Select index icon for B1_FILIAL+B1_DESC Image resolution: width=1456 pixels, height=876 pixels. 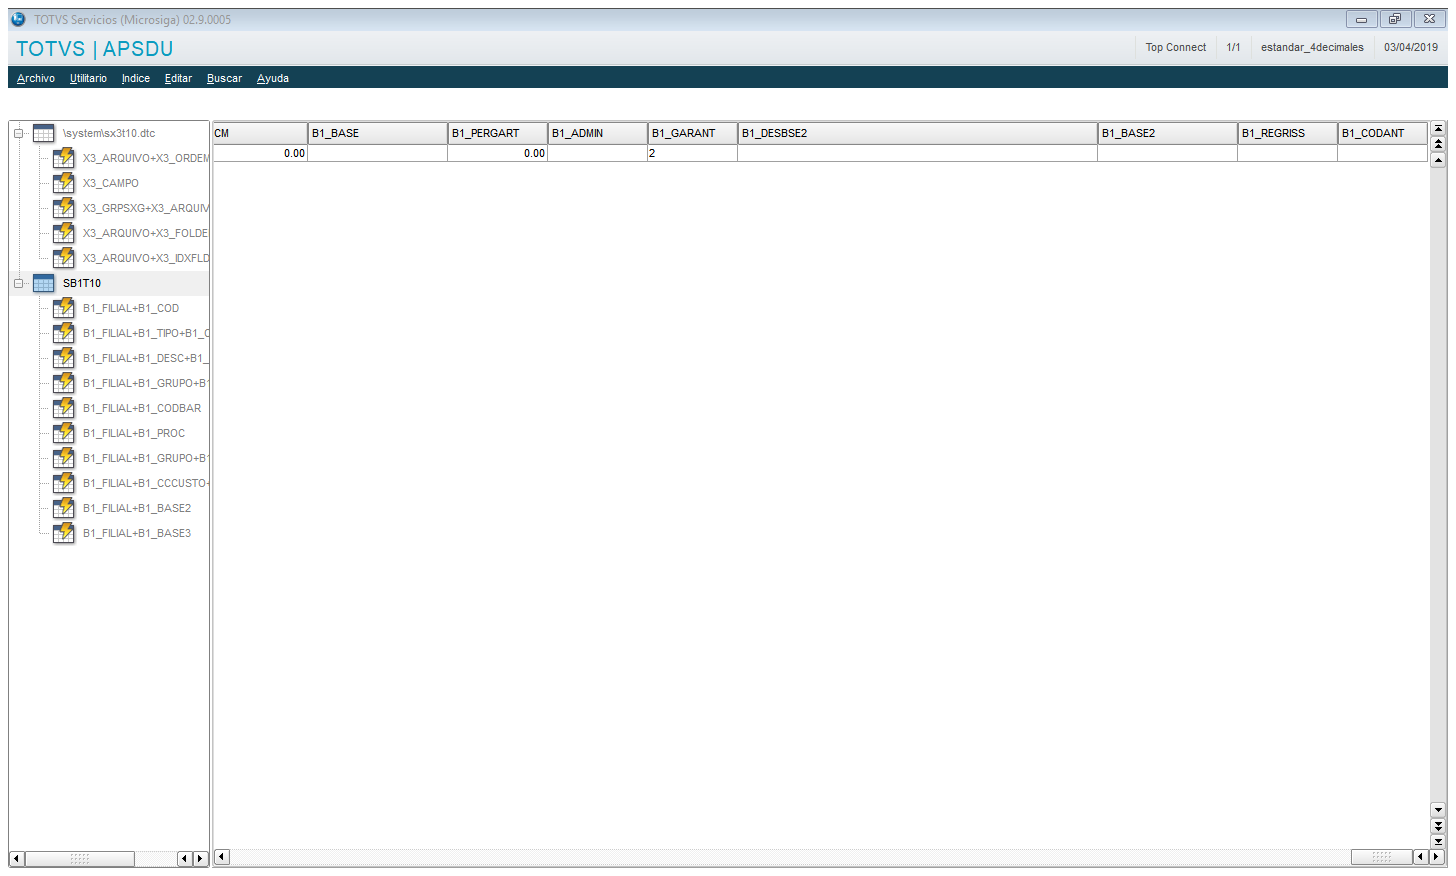tap(64, 358)
